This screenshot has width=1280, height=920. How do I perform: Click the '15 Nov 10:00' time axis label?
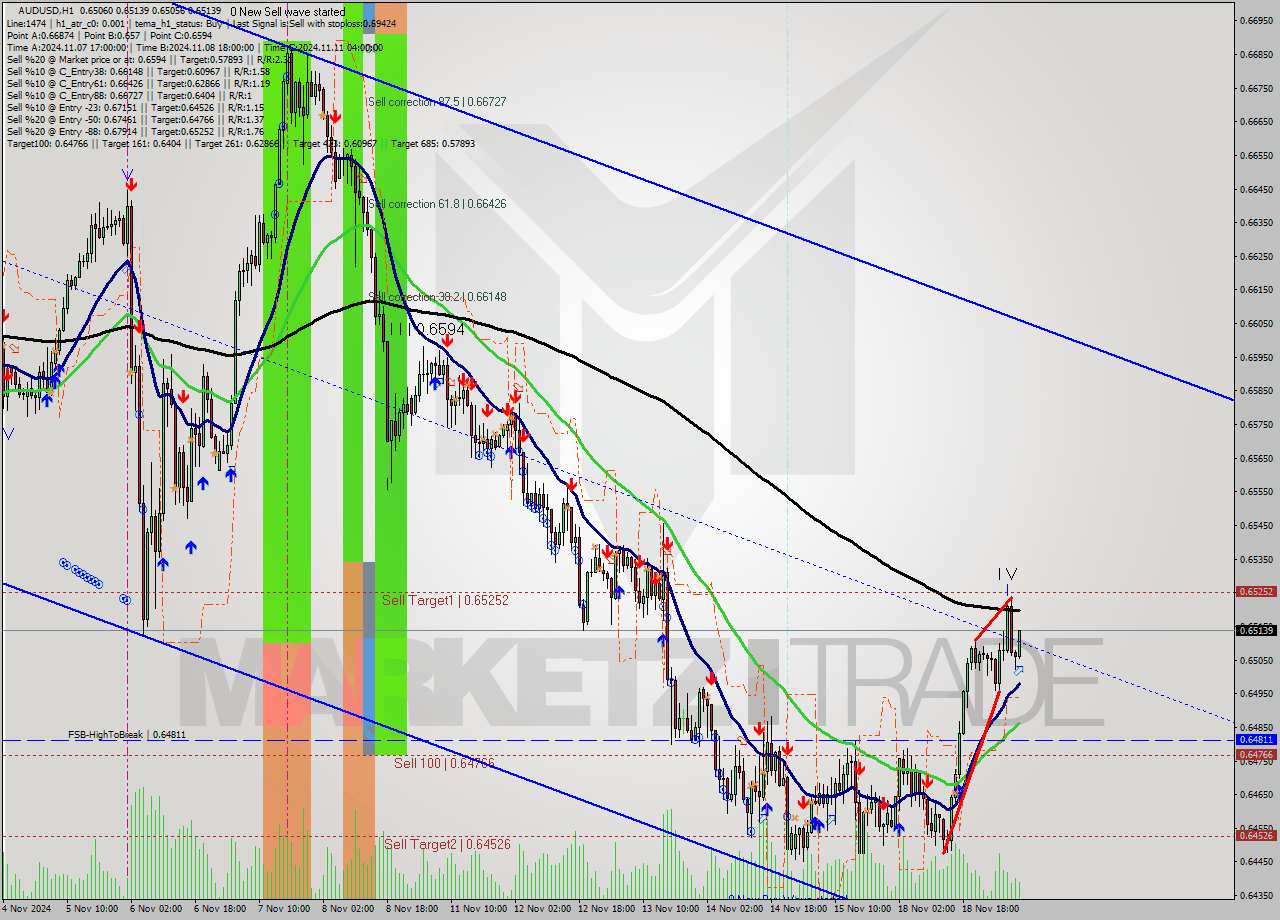pyautogui.click(x=862, y=910)
